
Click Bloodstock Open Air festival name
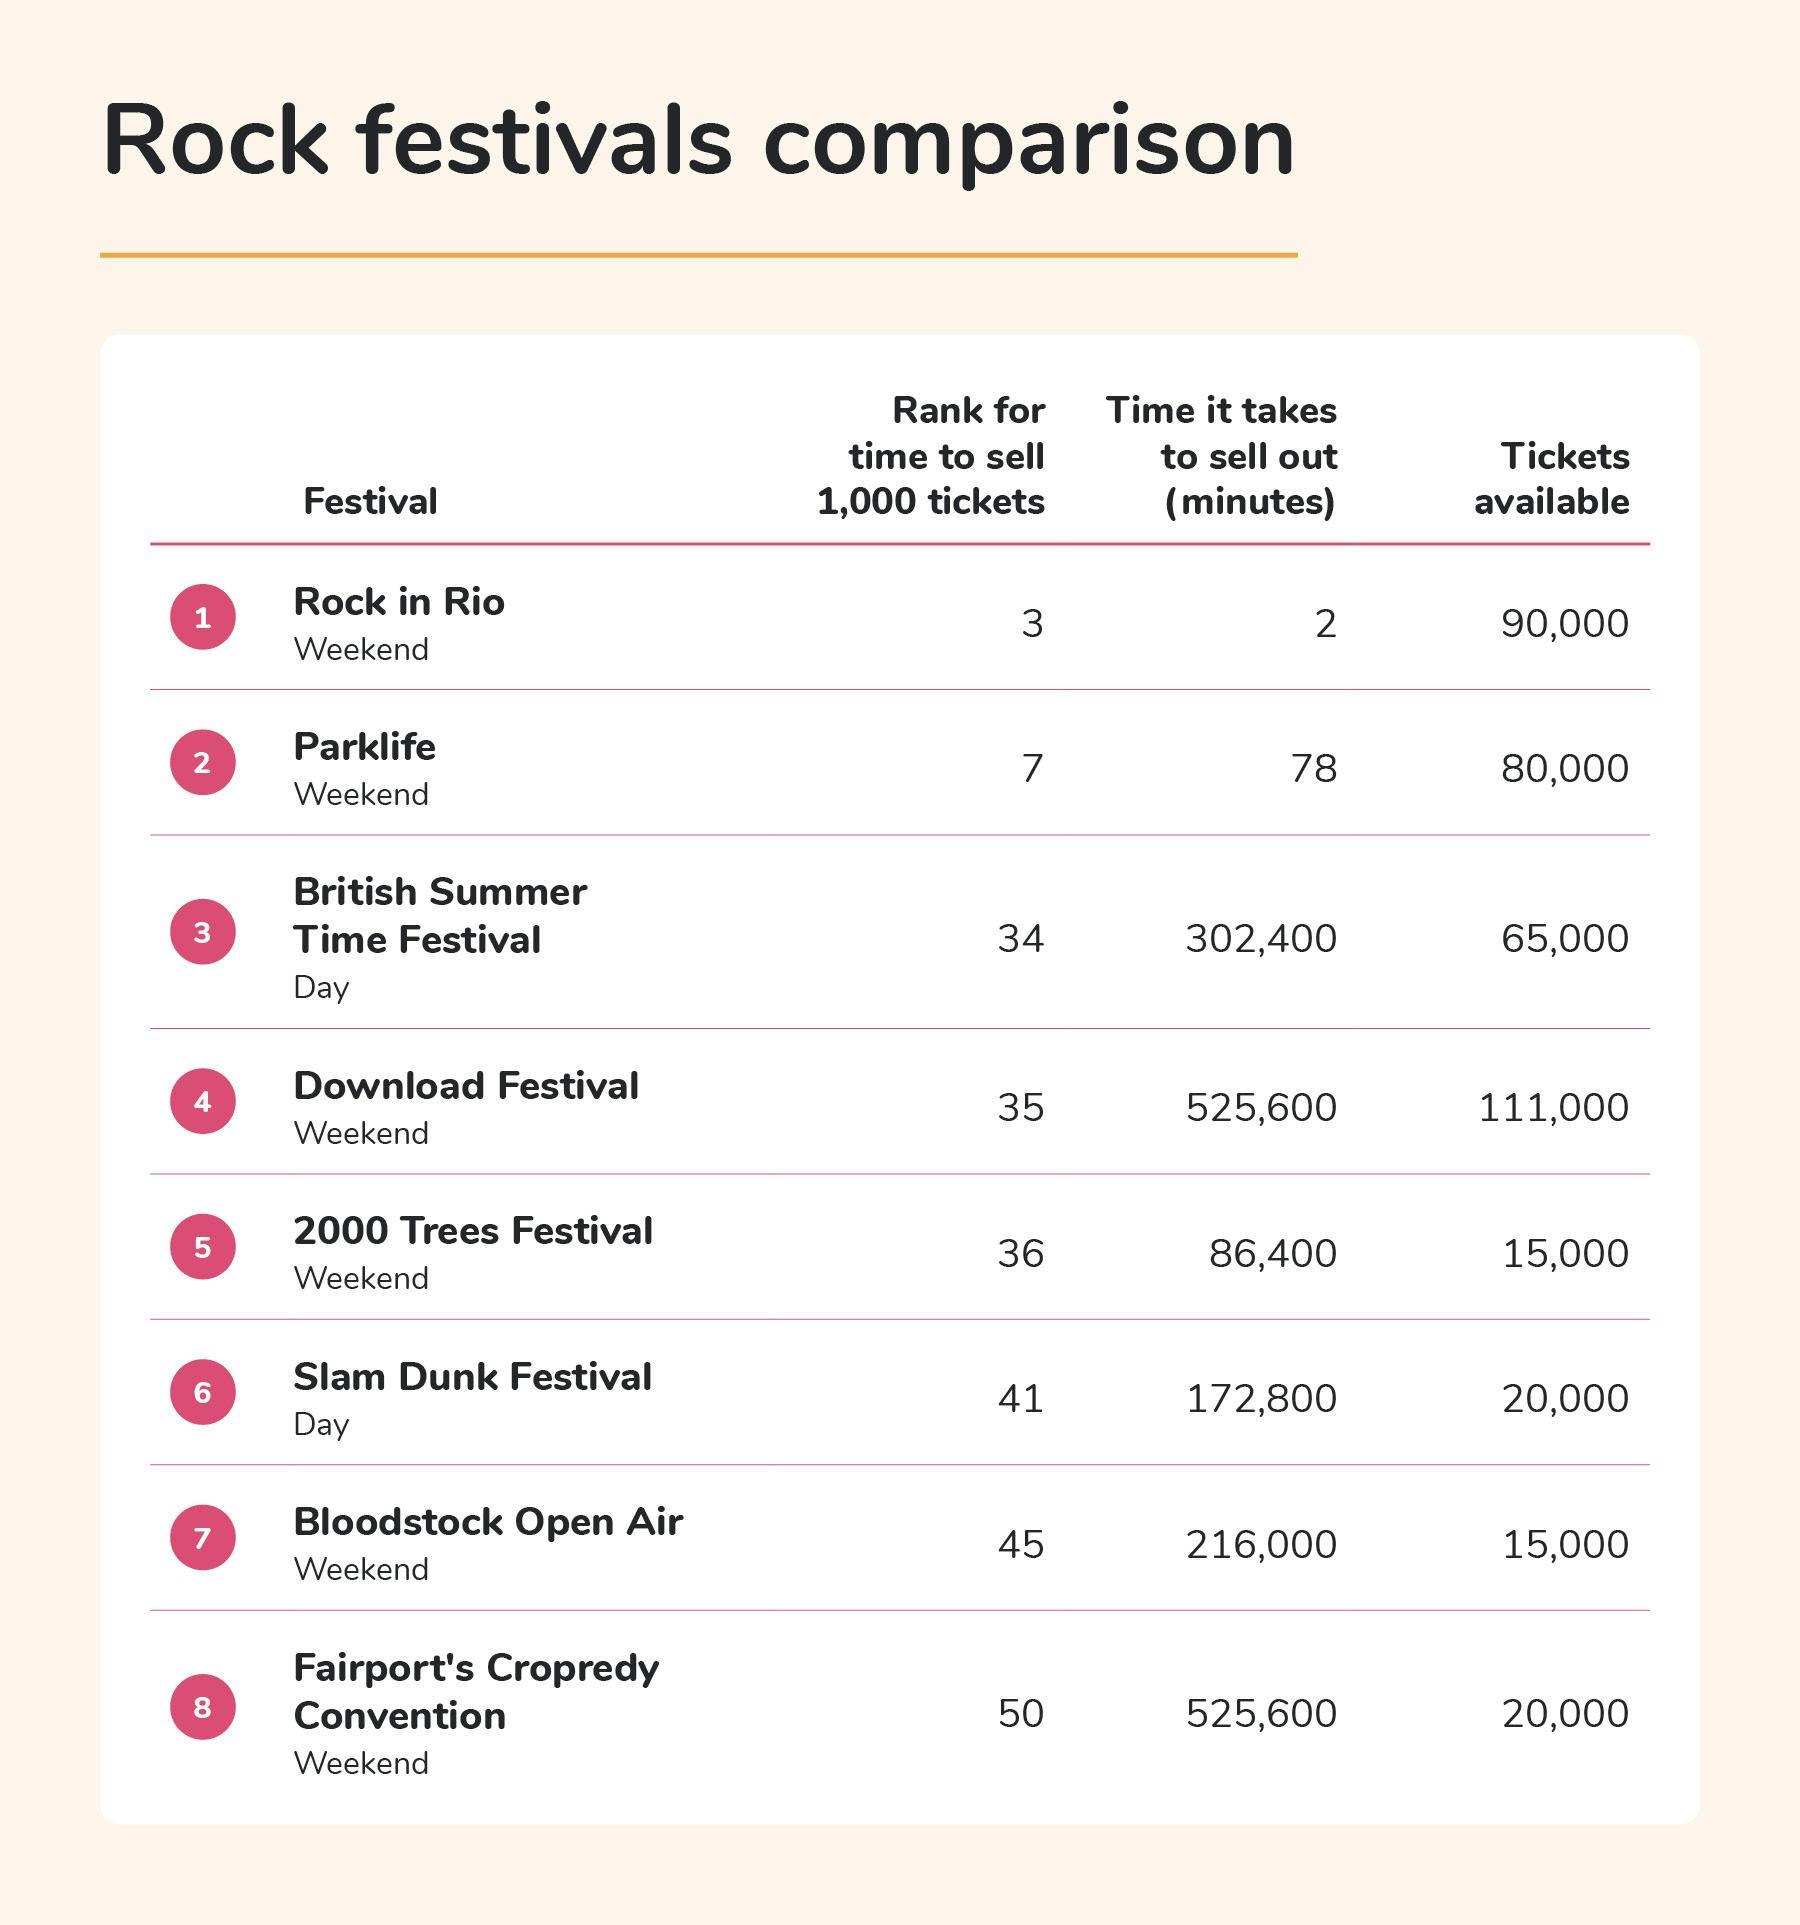[488, 1522]
